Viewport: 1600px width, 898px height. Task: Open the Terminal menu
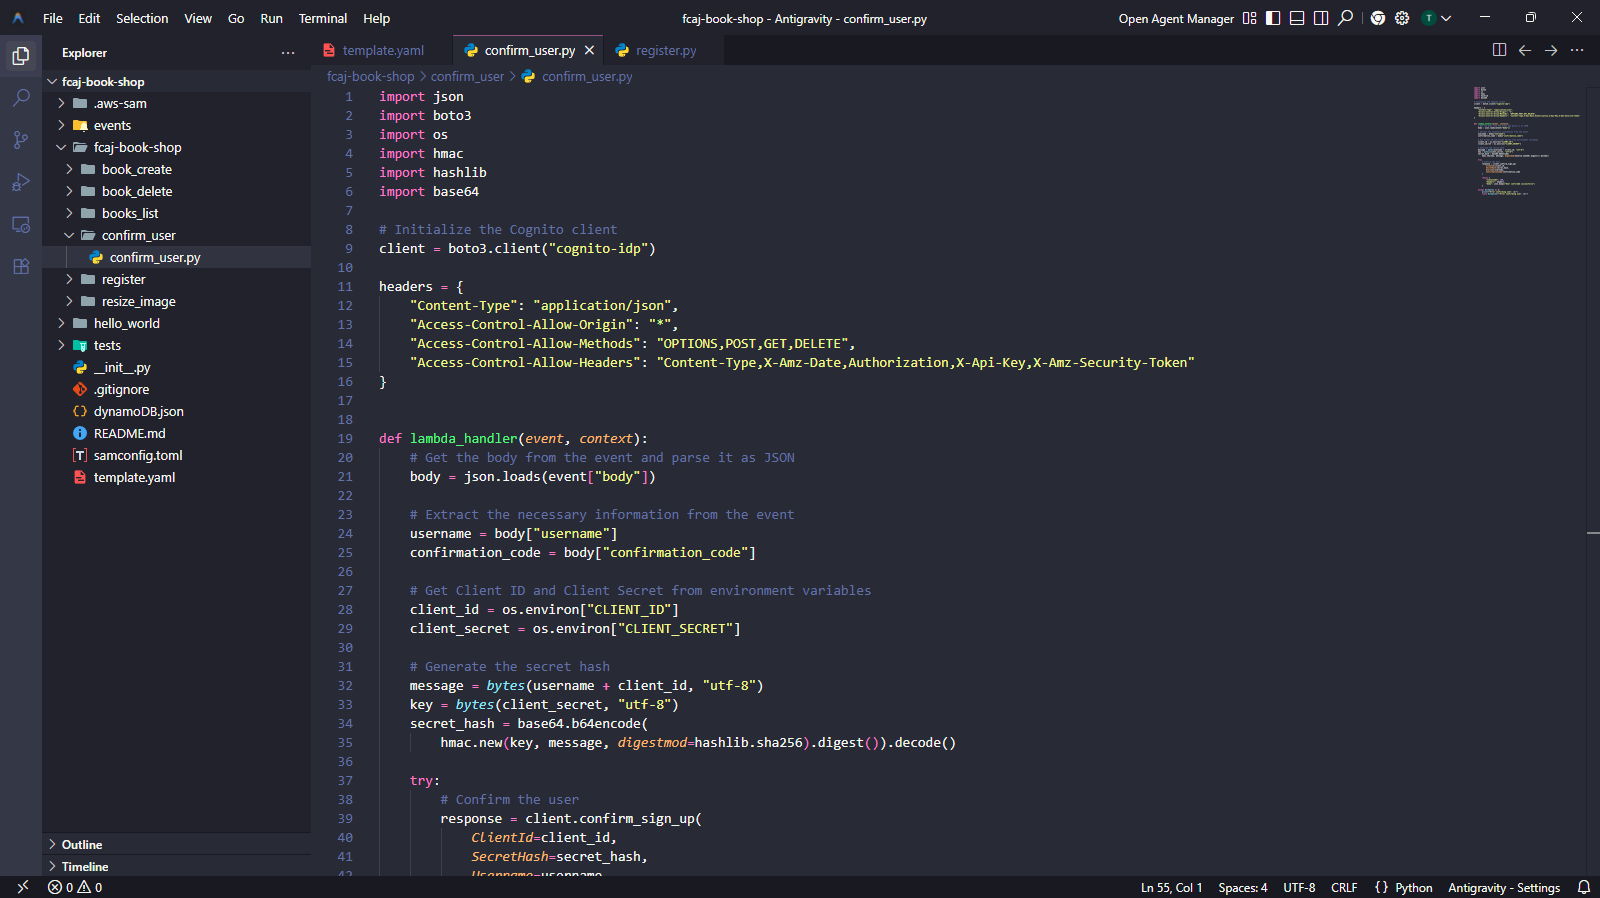click(x=323, y=18)
